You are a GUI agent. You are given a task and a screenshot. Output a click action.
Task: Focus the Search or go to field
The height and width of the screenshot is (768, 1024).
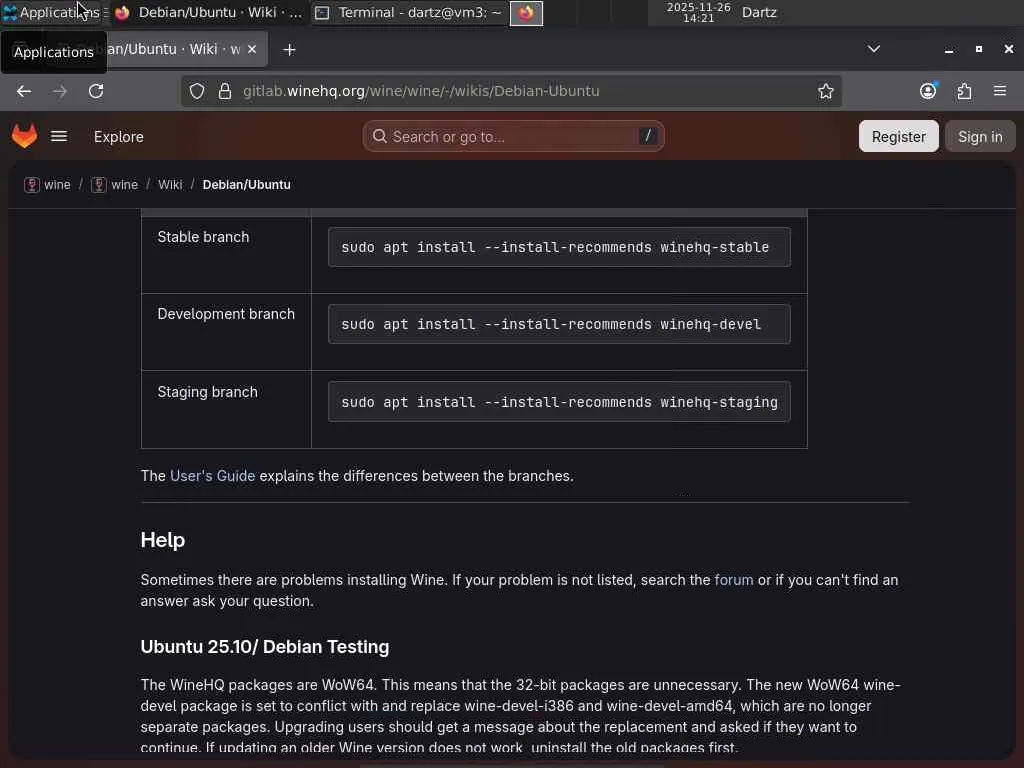(513, 136)
